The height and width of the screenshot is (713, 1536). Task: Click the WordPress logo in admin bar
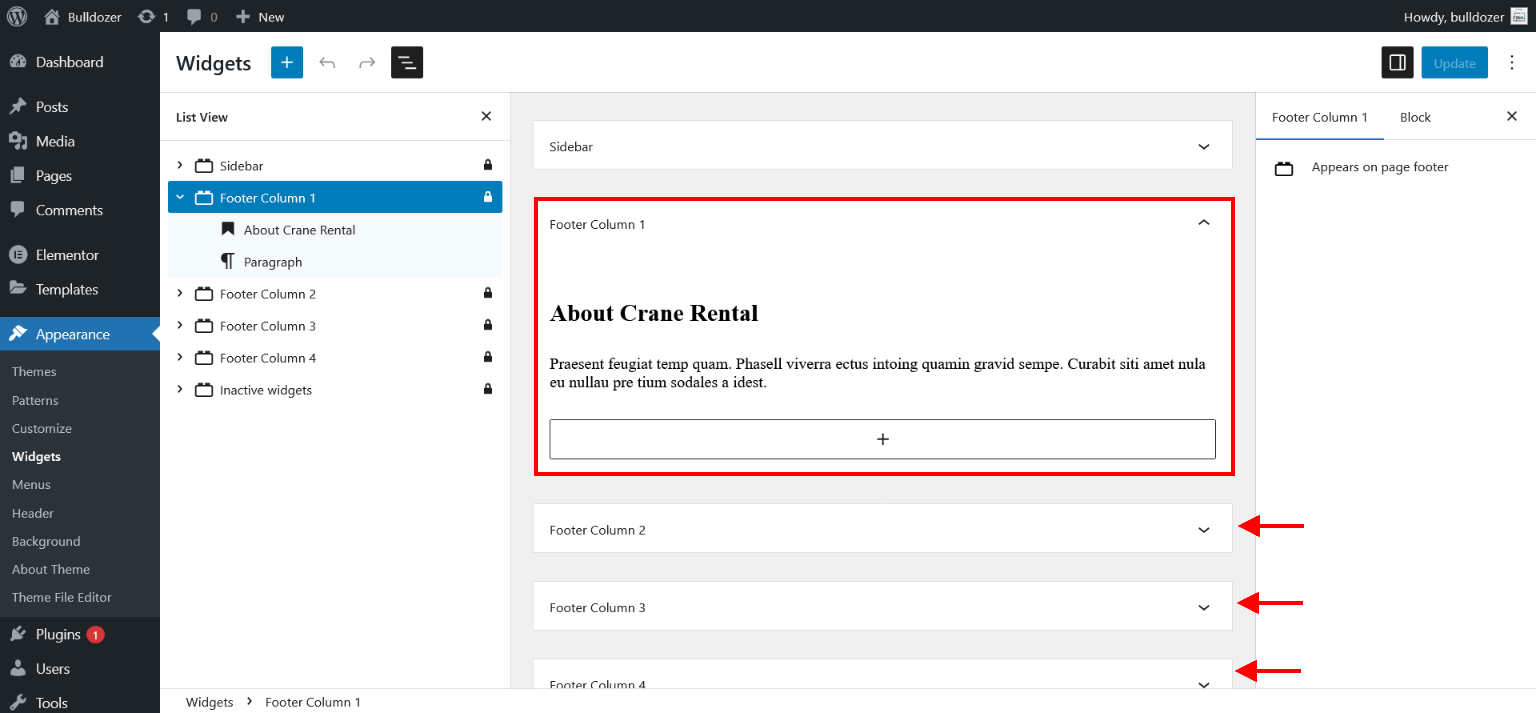click(x=17, y=16)
